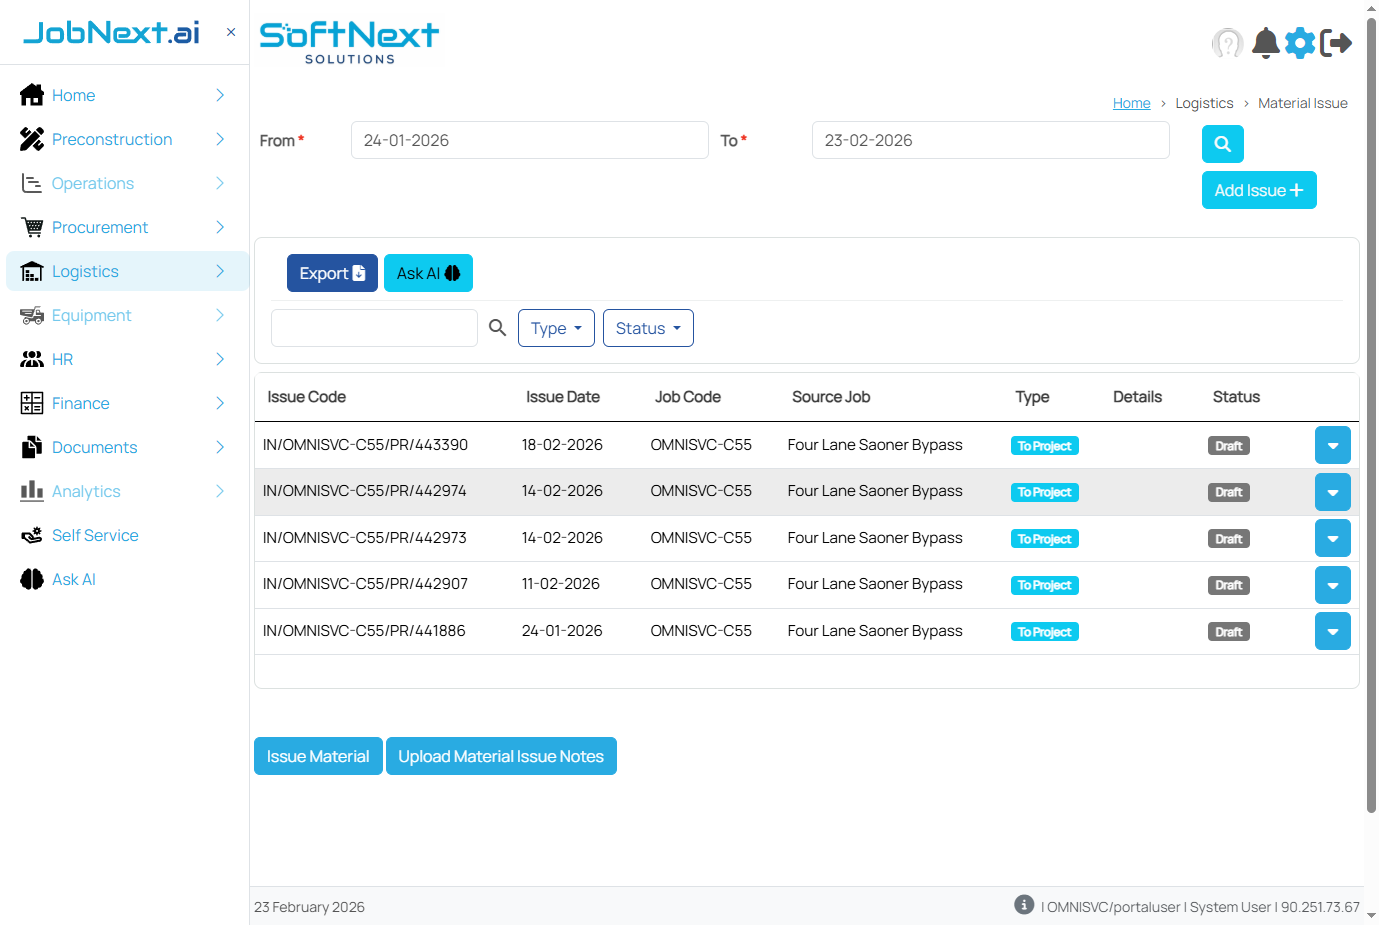Viewport: 1379px width, 925px height.
Task: Open Ask AI from the sidebar icon
Action: click(30, 579)
